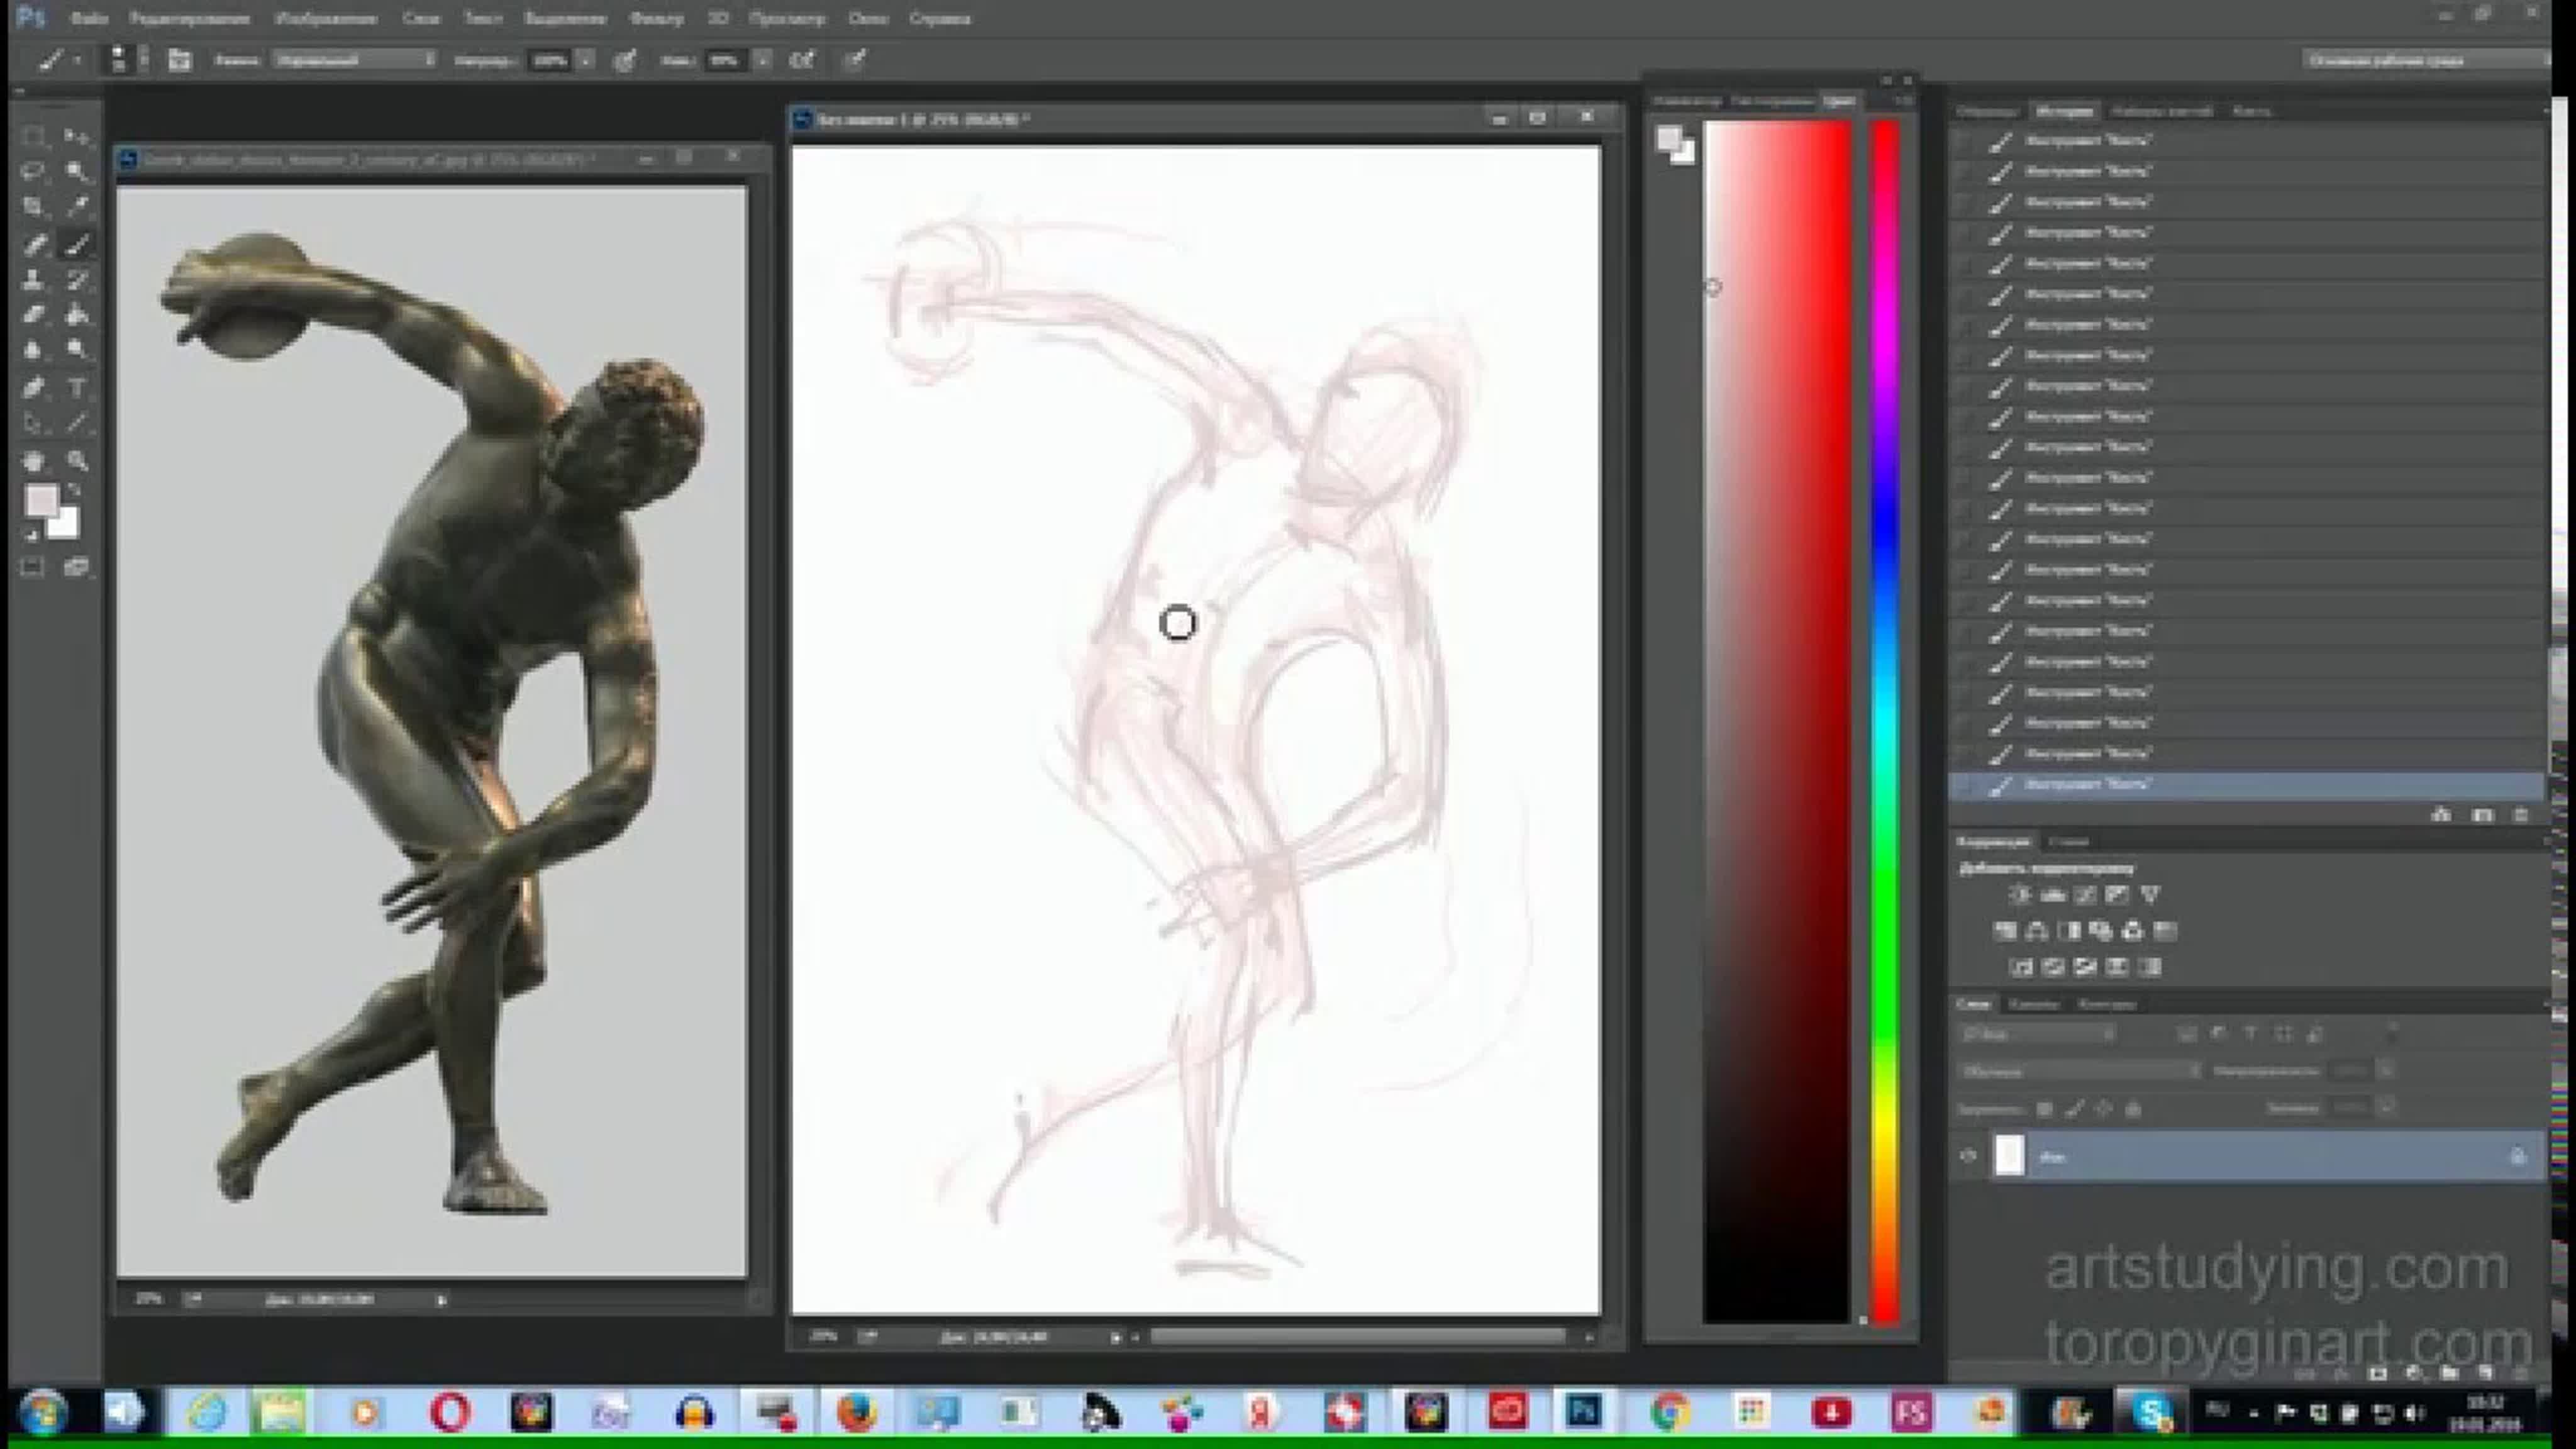The height and width of the screenshot is (1449, 2576).
Task: Toggle visibility eye of the Фон layer
Action: tap(1968, 1157)
